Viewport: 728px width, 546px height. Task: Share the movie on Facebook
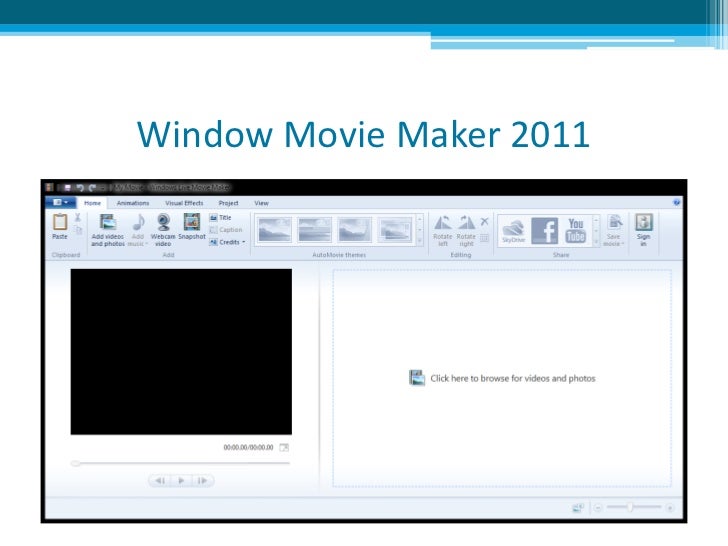pos(544,230)
